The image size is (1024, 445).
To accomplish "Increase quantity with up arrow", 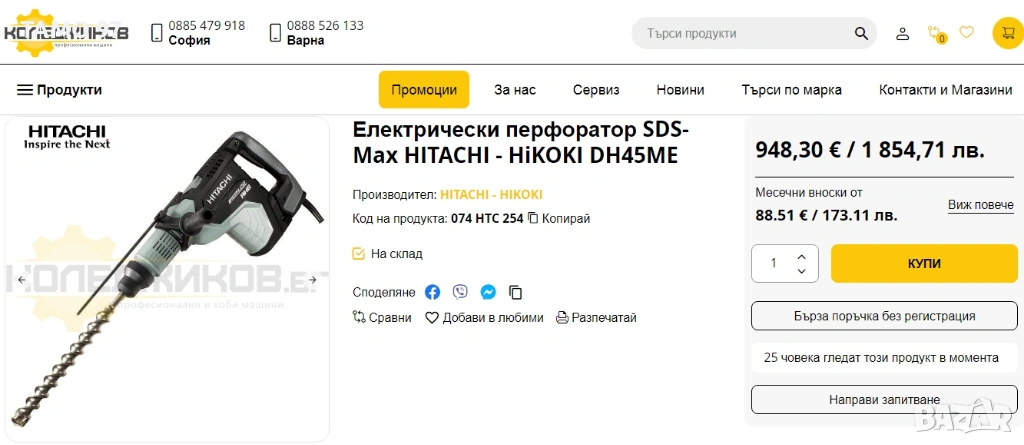I will coord(801,256).
